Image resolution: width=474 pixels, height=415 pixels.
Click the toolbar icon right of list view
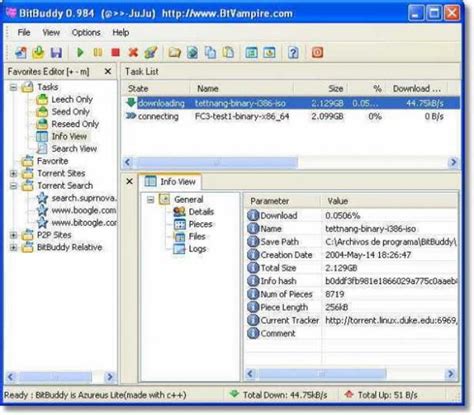coord(269,52)
